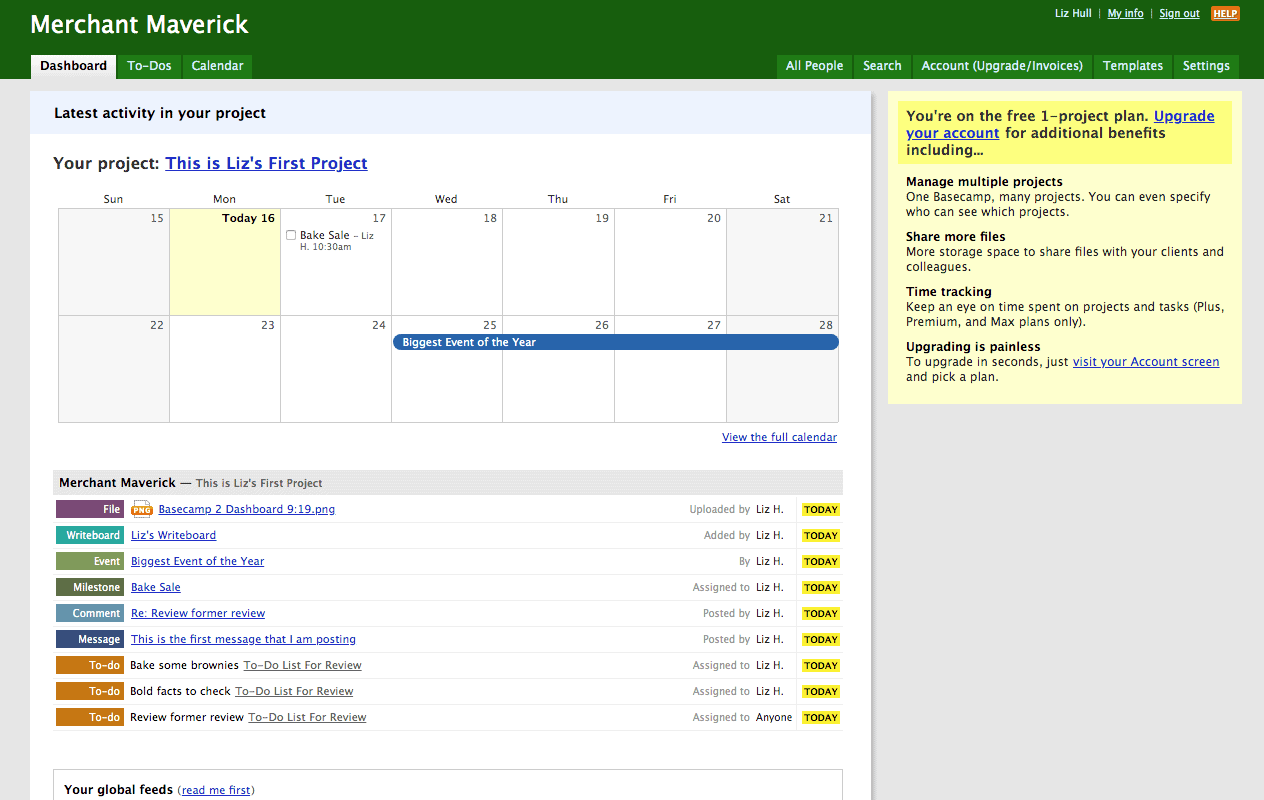1264x800 pixels.
Task: Select the Today 16 calendar cell
Action: pyautogui.click(x=225, y=262)
